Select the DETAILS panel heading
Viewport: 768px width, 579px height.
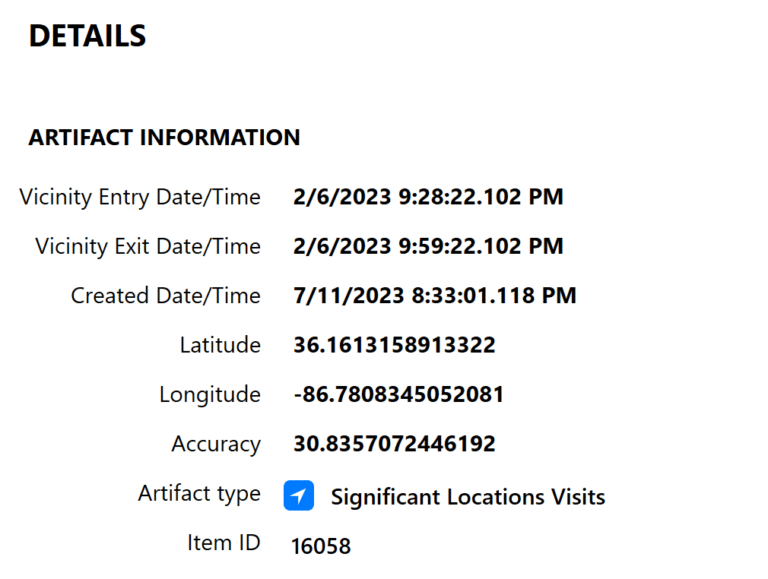[x=87, y=37]
